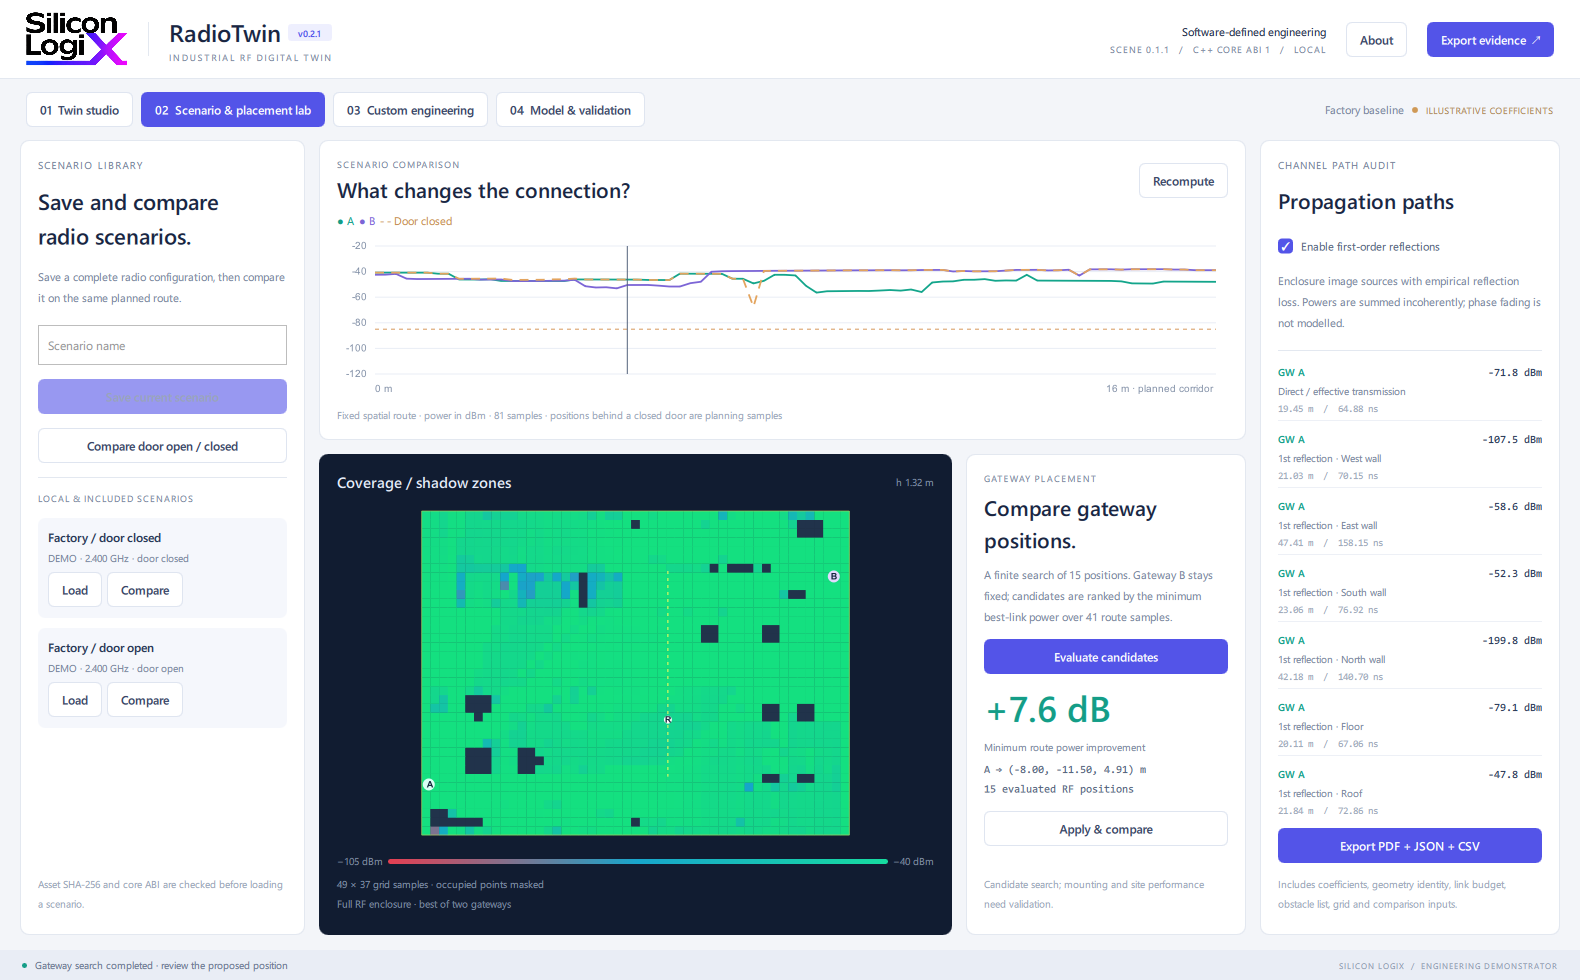The height and width of the screenshot is (980, 1580).
Task: Select the 1st reflection West wall row
Action: pyautogui.click(x=1410, y=458)
